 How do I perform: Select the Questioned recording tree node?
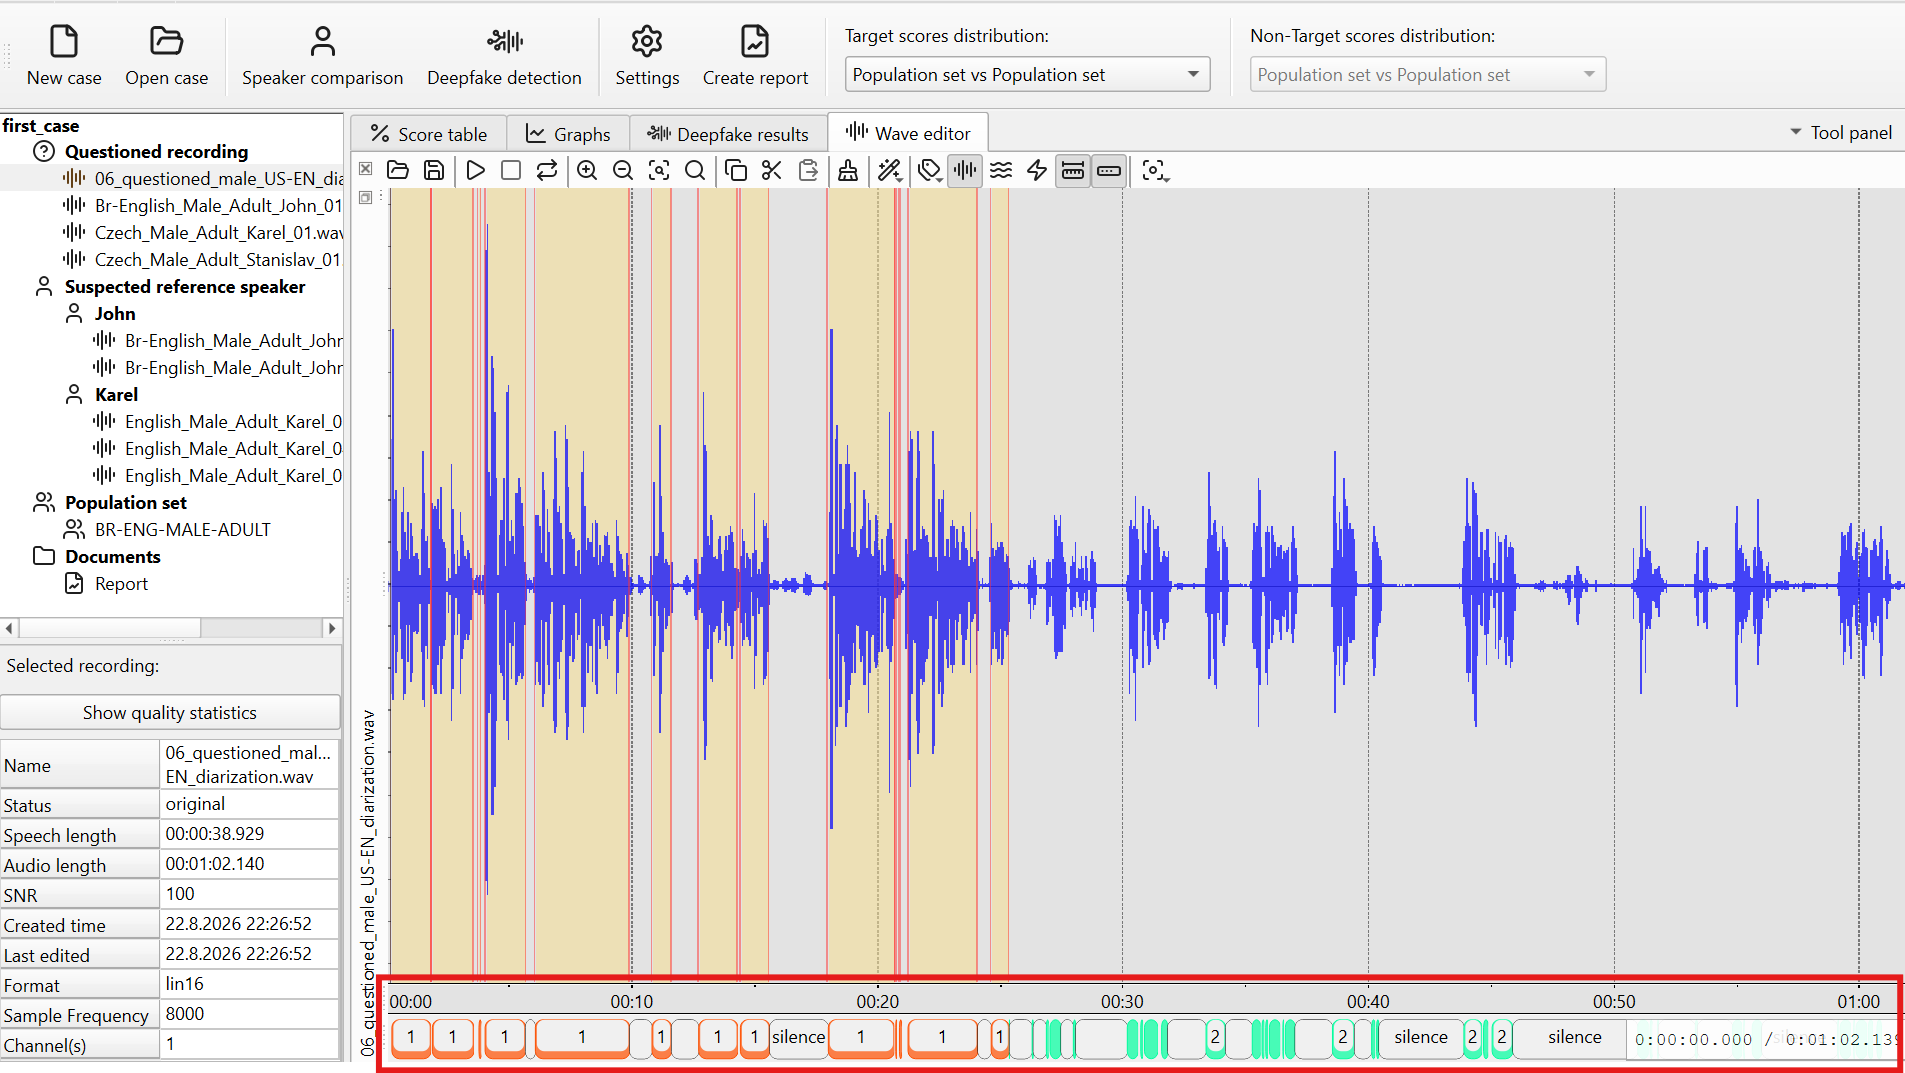click(x=156, y=152)
